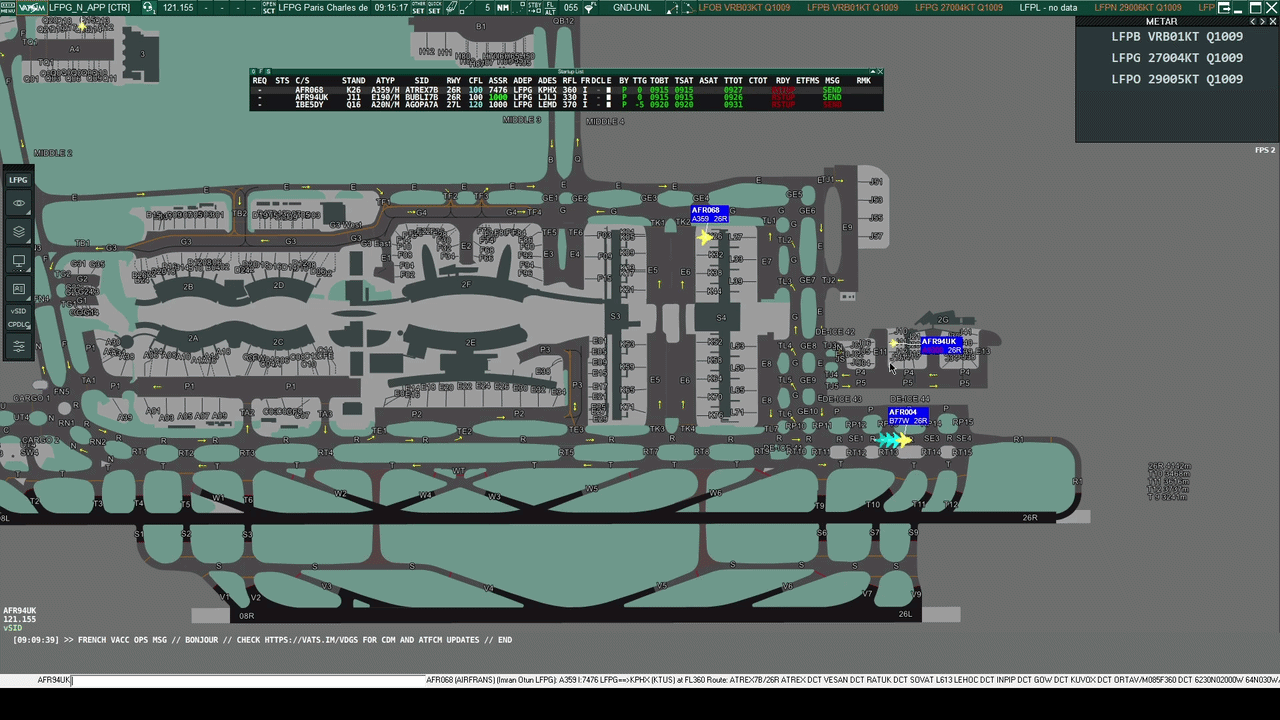Click the LFPG 27004KT METAR line in panel

tap(1177, 58)
